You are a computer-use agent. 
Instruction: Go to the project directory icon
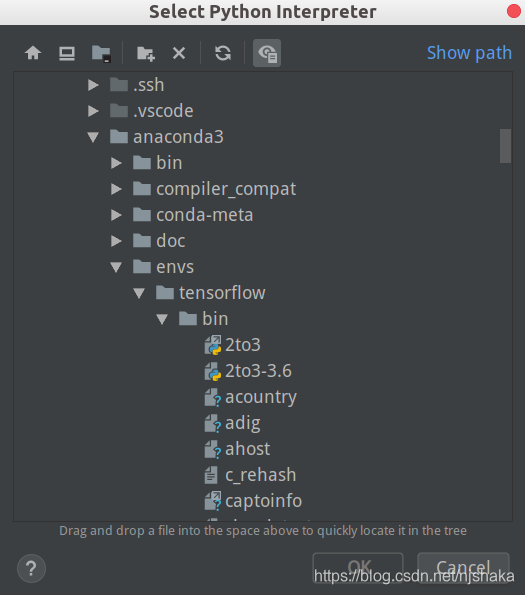[101, 54]
